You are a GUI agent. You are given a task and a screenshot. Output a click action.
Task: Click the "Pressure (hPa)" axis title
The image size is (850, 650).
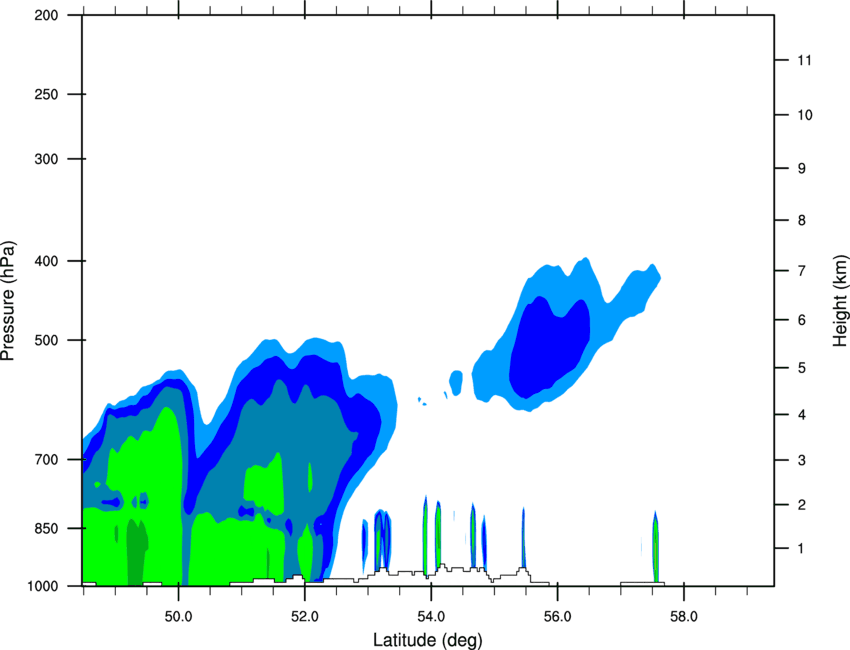(x=8, y=301)
